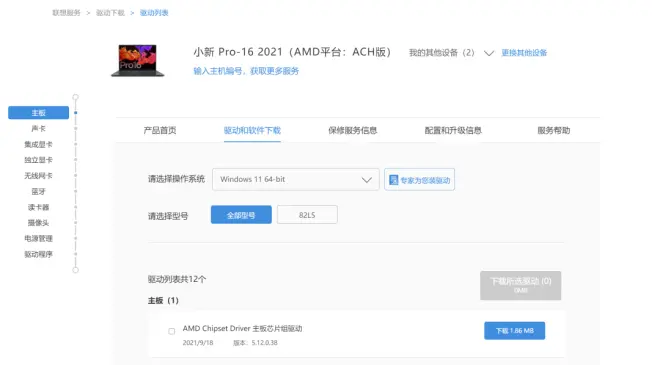
Task: Open 配置和升级信息 tab
Action: 453,131
